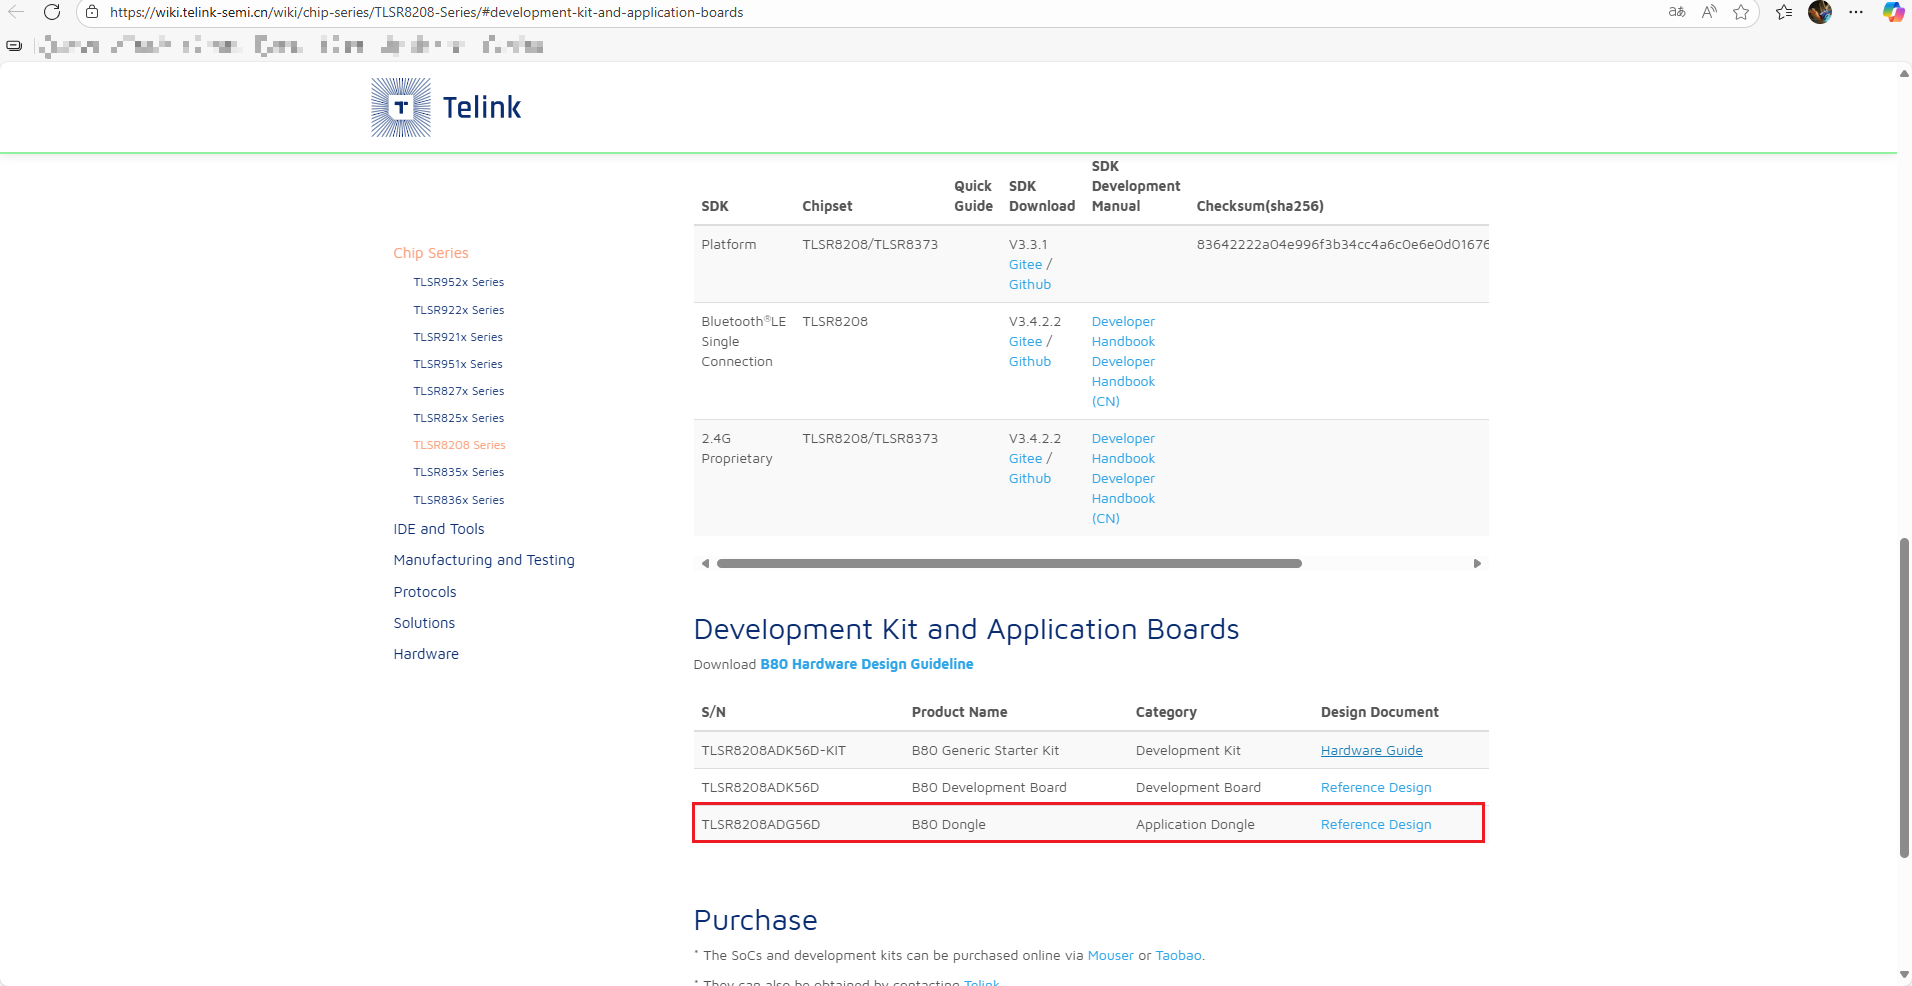Viewport: 1912px width, 986px height.
Task: Open the Copilot sidebar icon
Action: 1892,12
